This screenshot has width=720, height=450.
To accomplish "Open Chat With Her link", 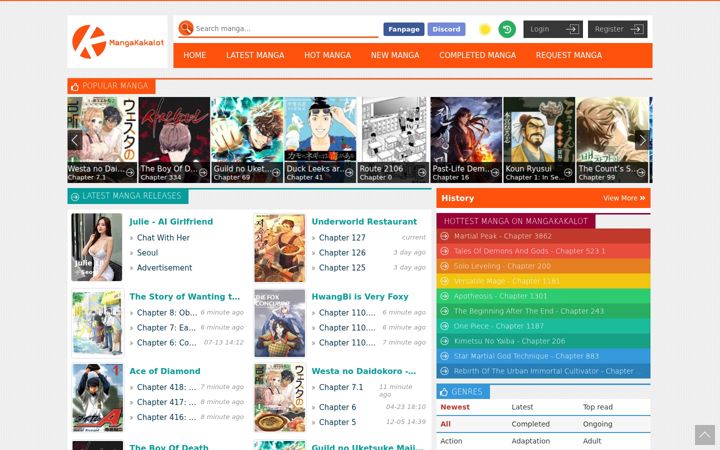I will [163, 237].
